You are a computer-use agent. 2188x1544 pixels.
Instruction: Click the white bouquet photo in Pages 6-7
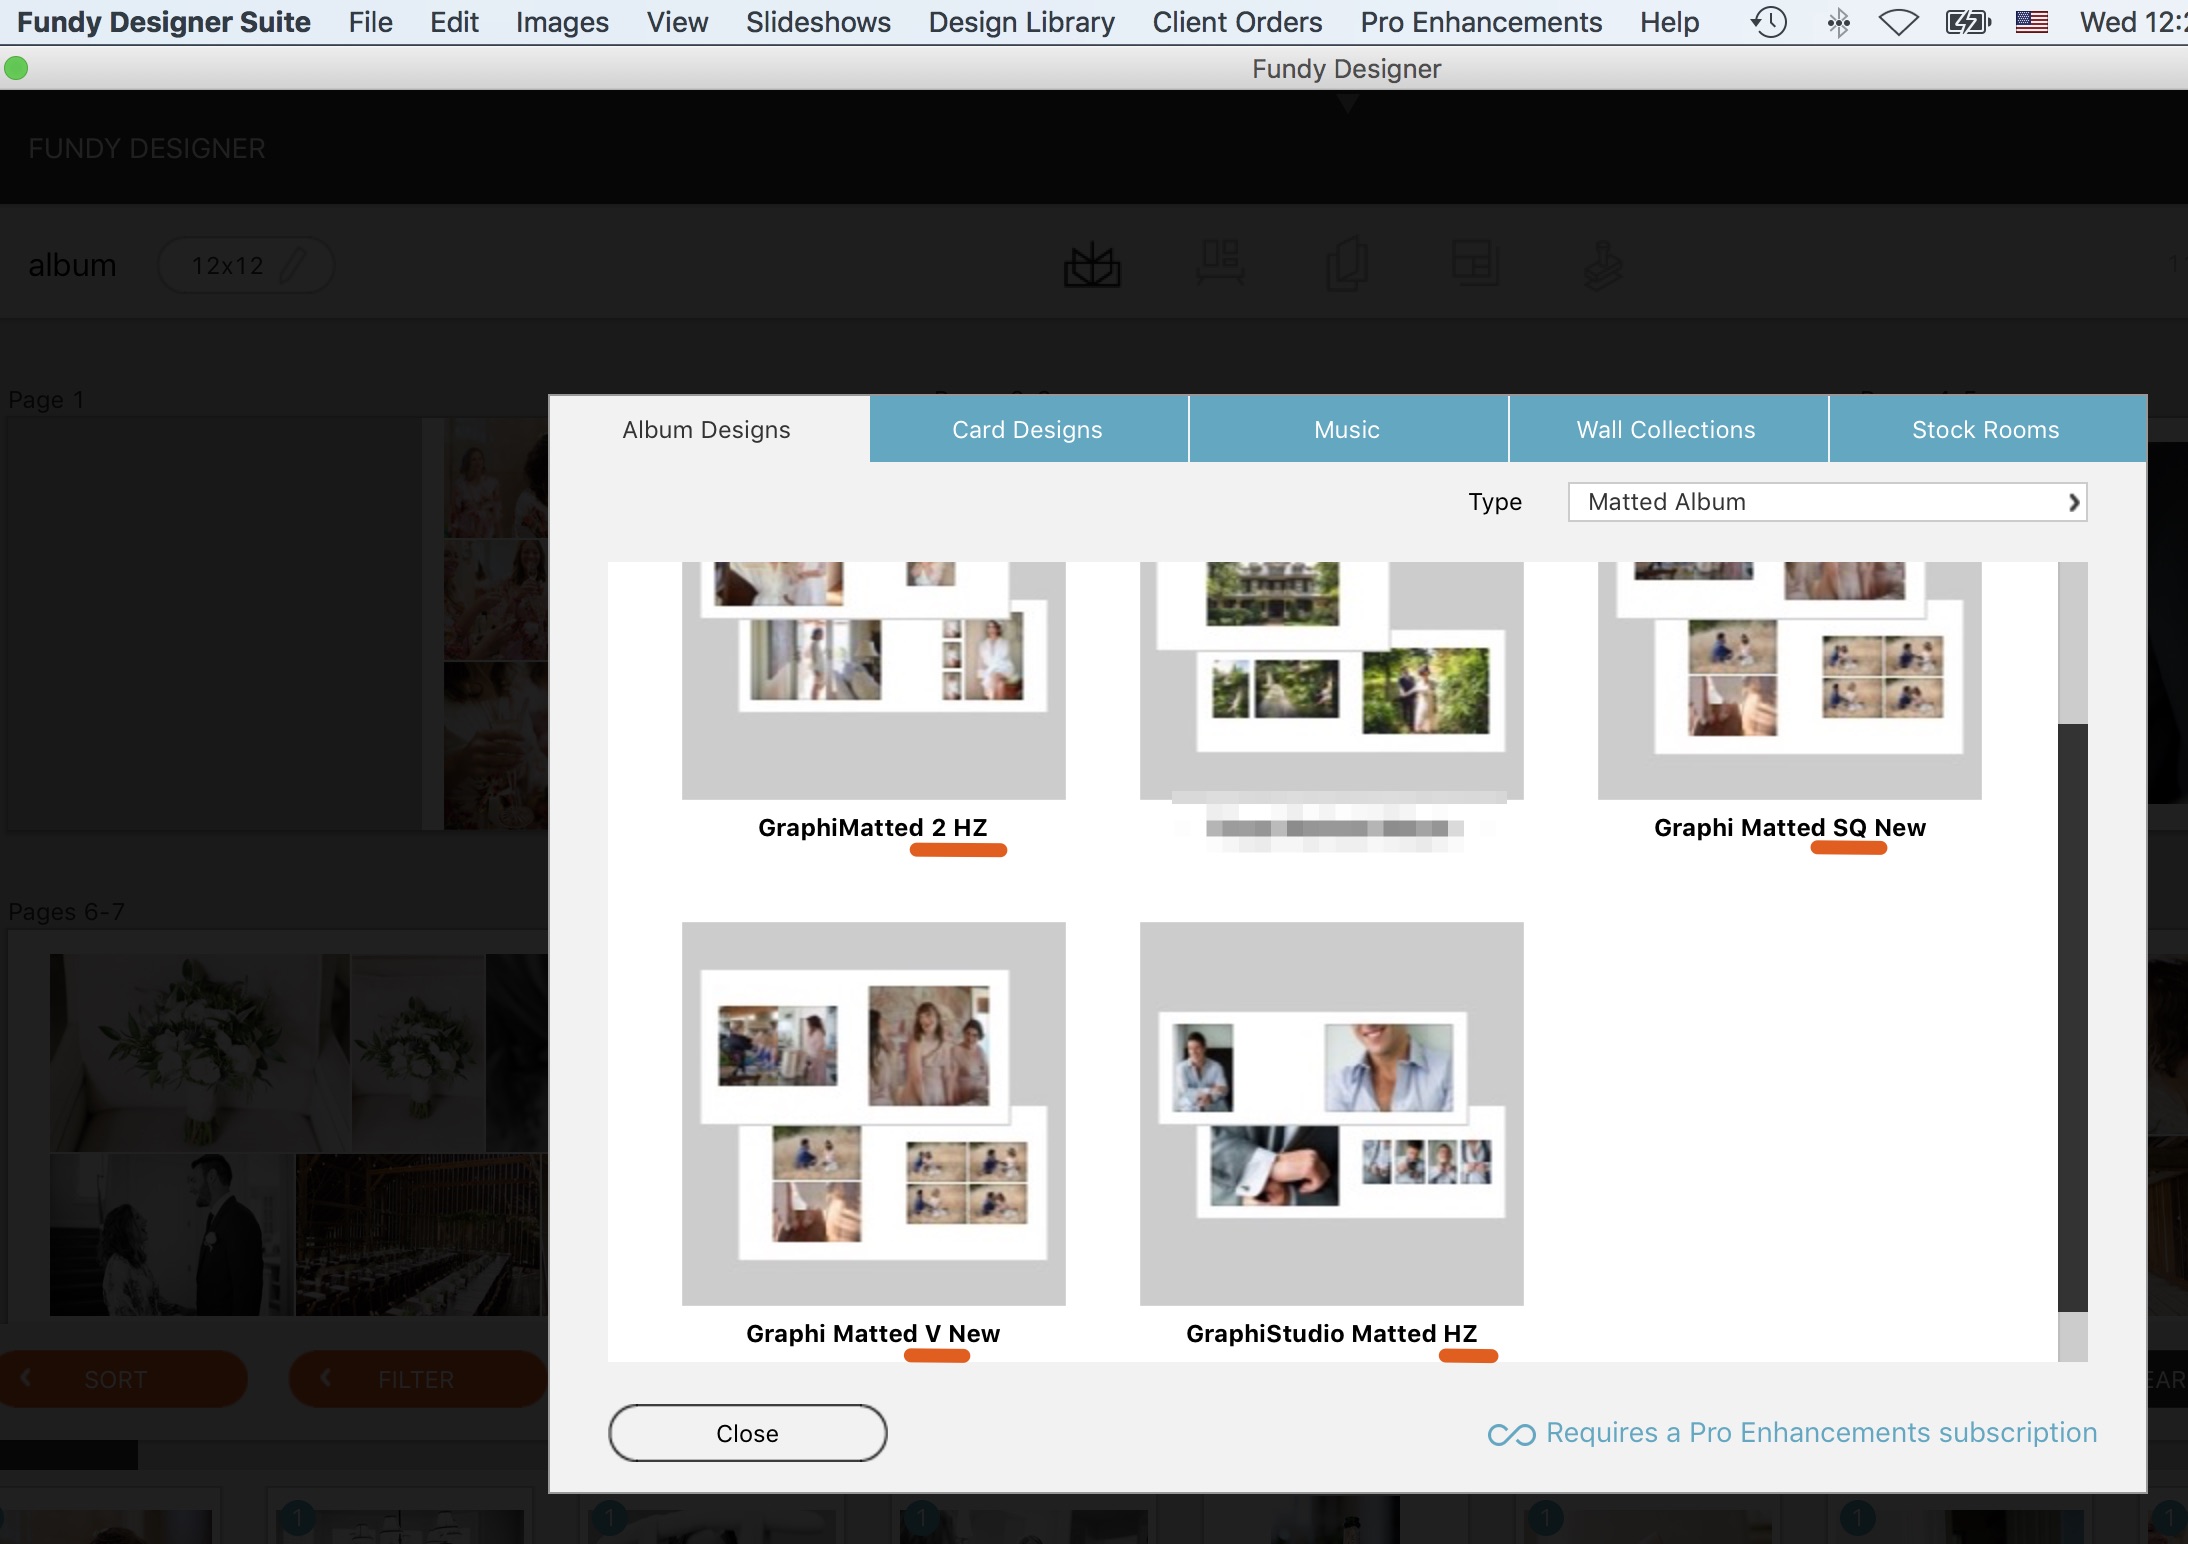pyautogui.click(x=200, y=1052)
